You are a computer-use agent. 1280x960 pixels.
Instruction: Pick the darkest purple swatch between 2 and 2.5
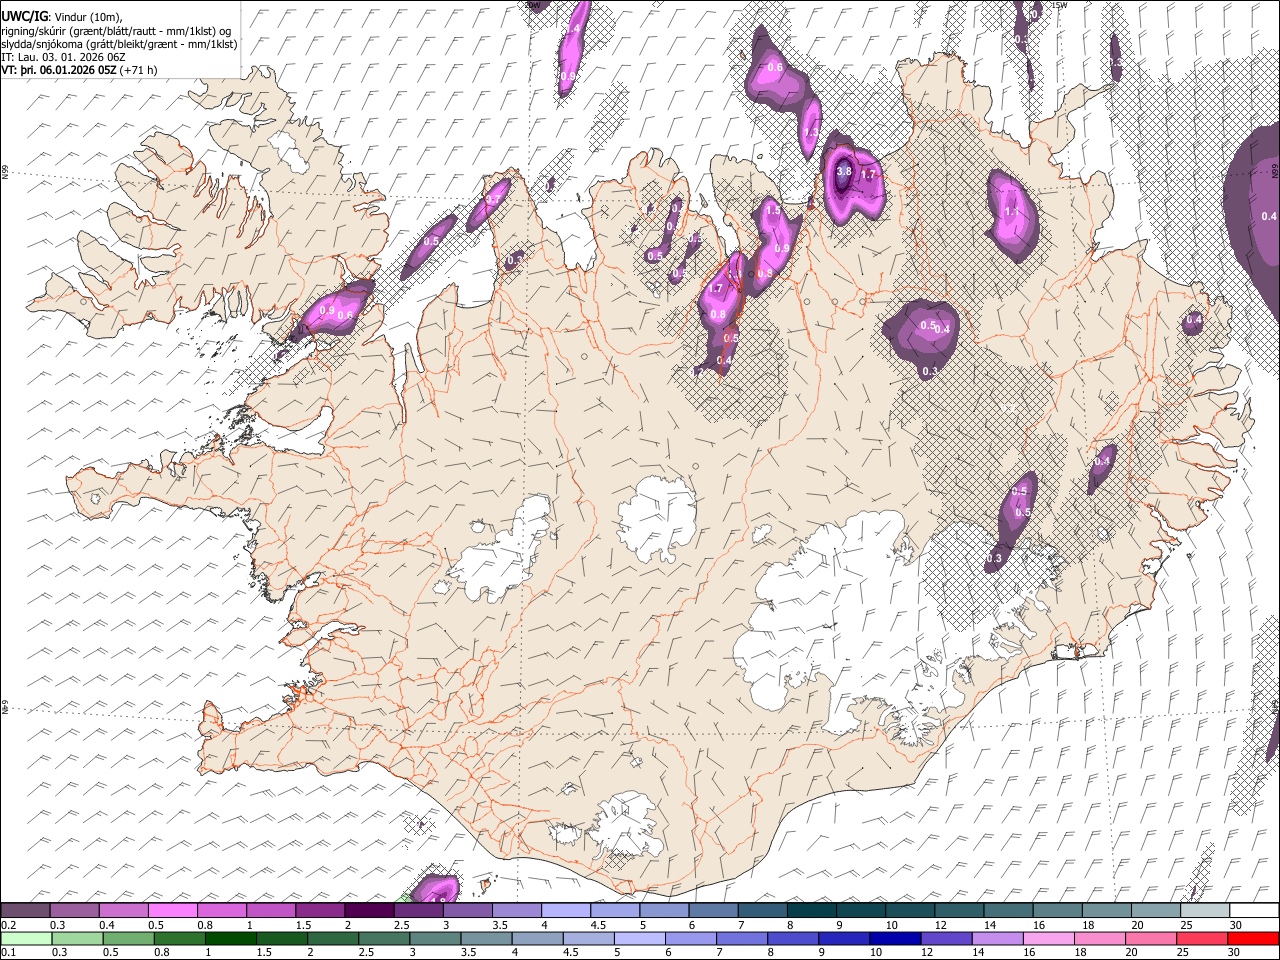click(369, 911)
